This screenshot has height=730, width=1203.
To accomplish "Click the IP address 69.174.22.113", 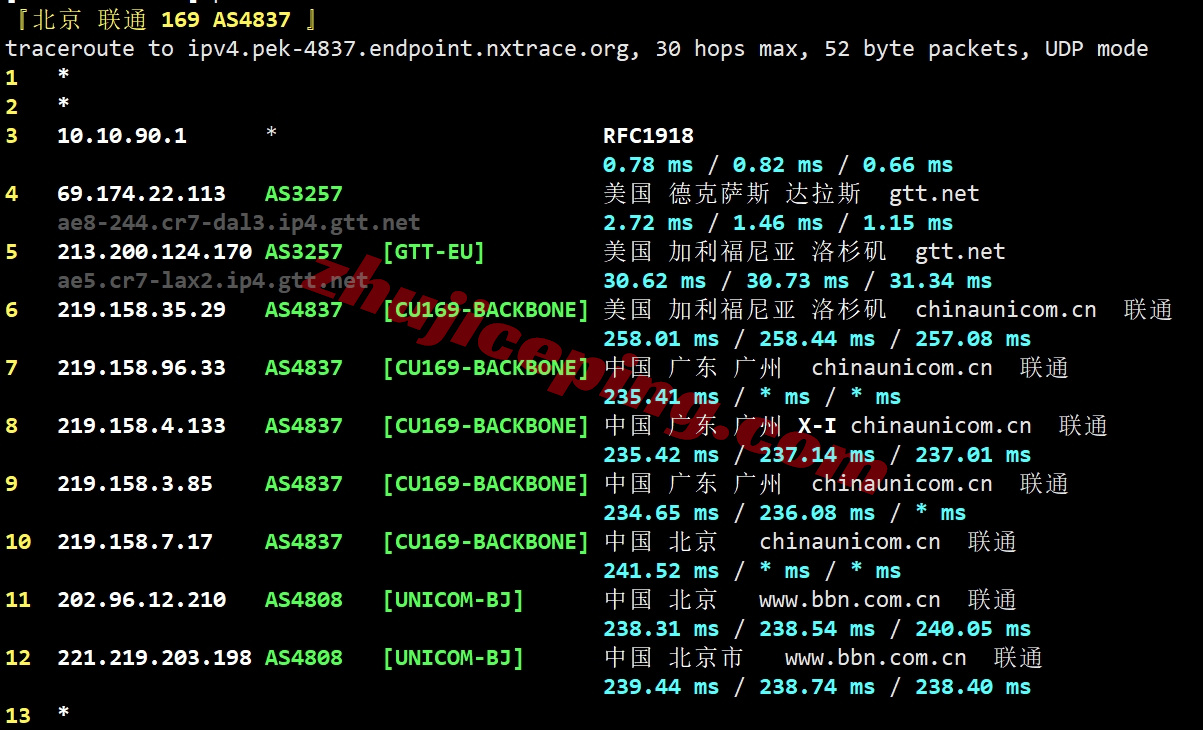I will (141, 194).
